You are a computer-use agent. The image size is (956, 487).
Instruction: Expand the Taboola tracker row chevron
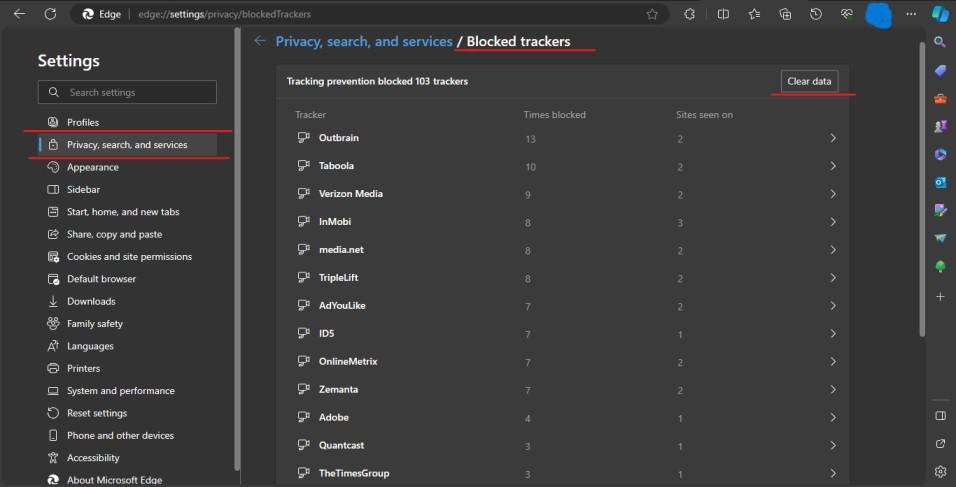(832, 166)
